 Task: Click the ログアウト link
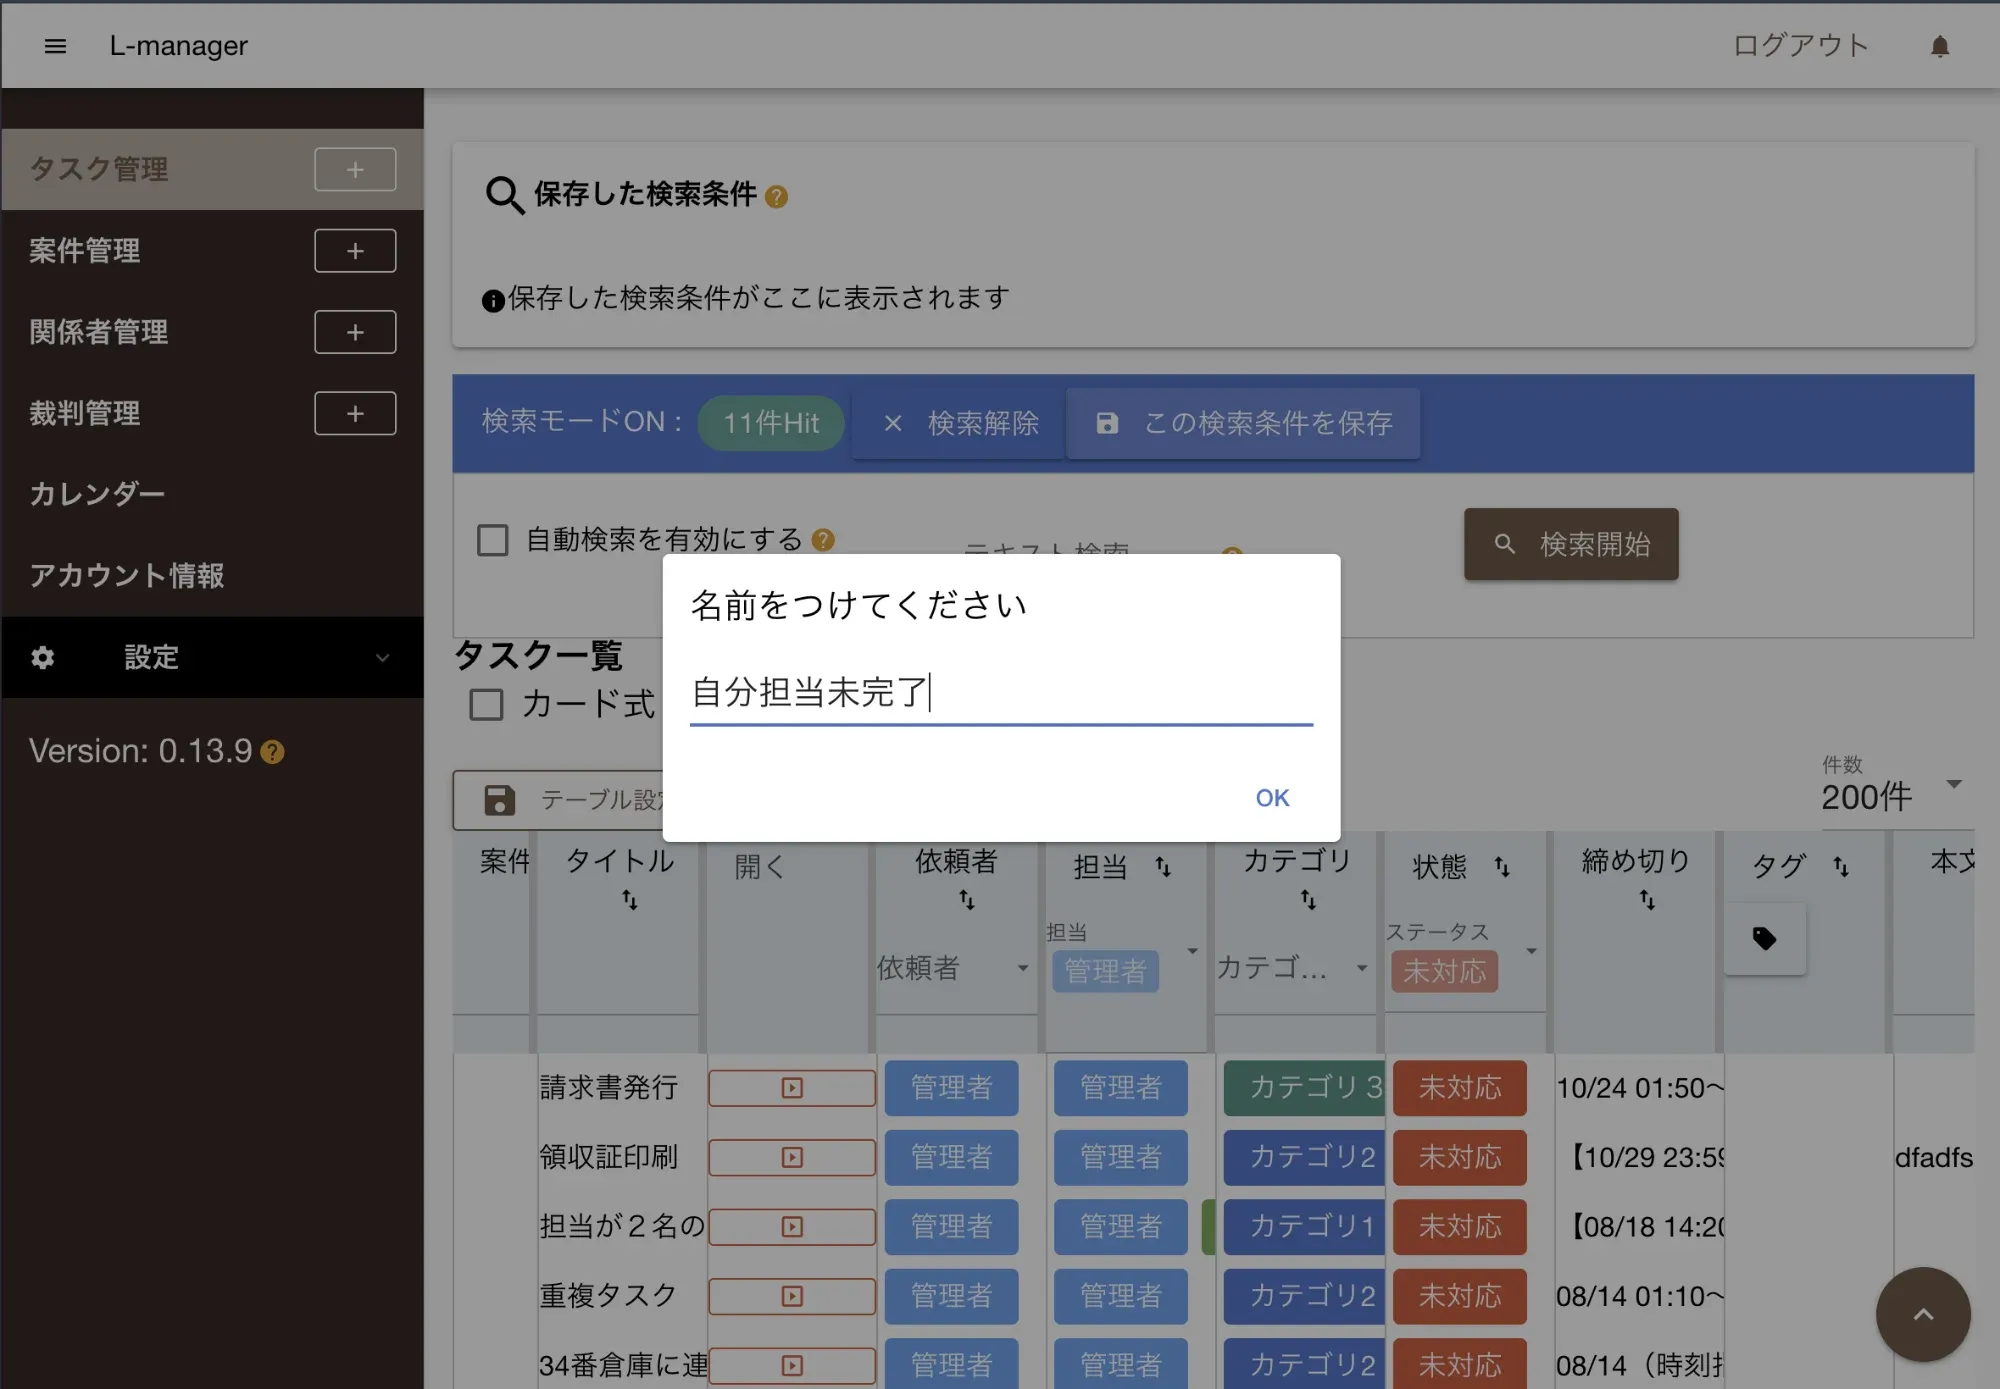click(x=1800, y=46)
